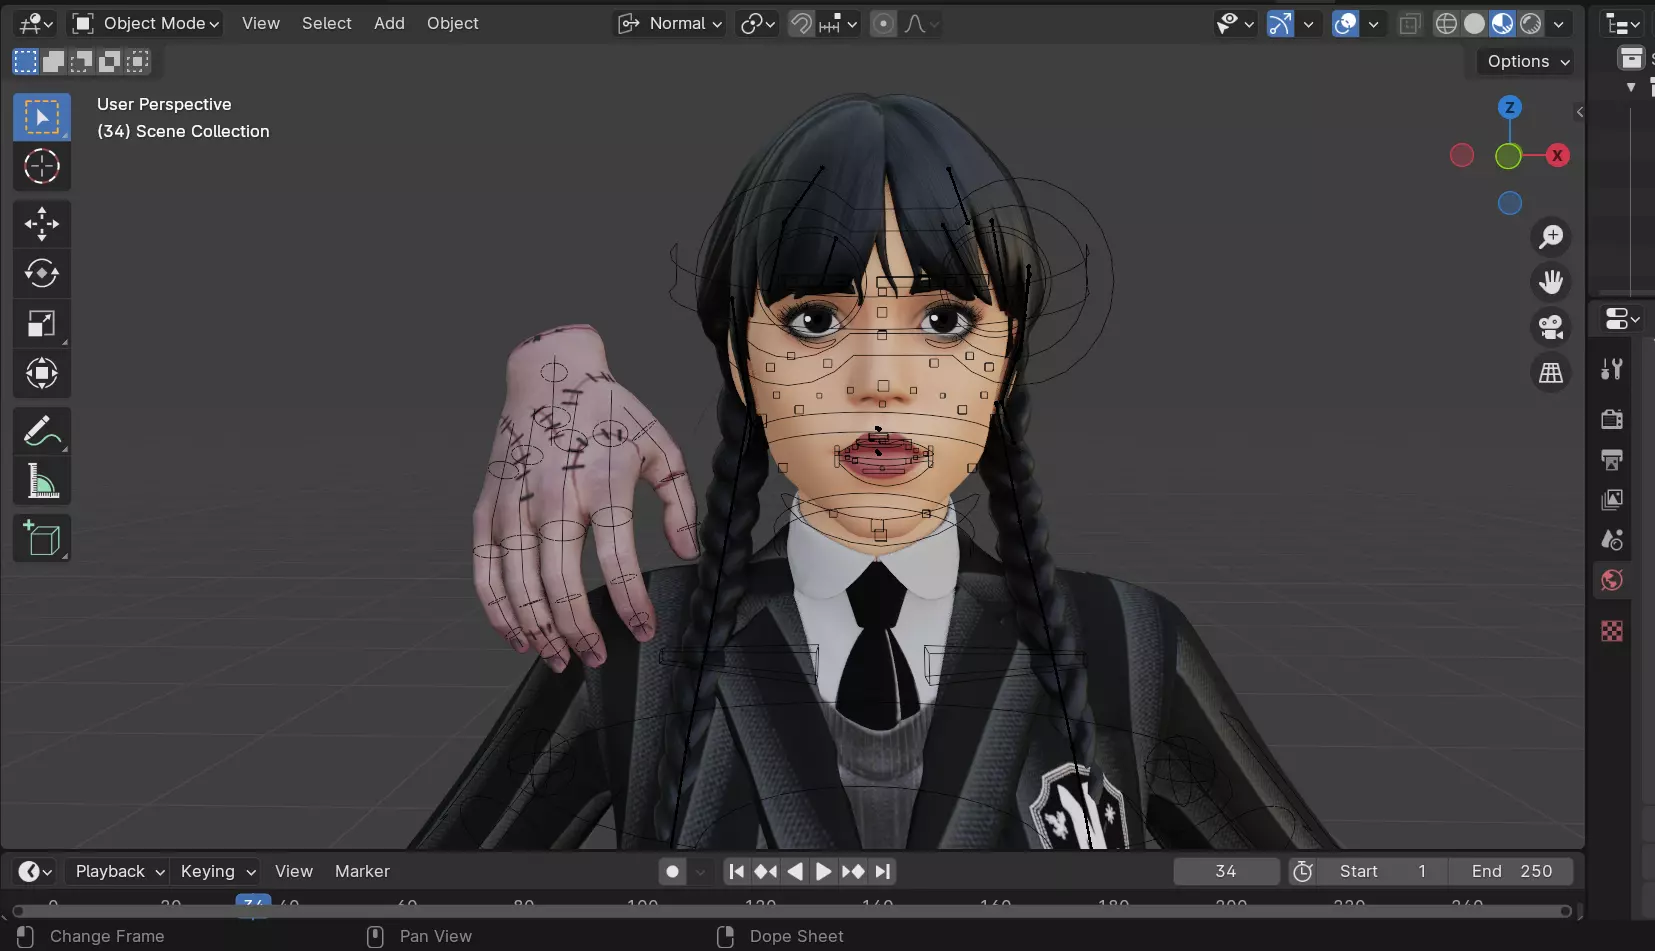Open the viewport editor type dropdown
Image resolution: width=1655 pixels, height=951 pixels.
pos(36,23)
